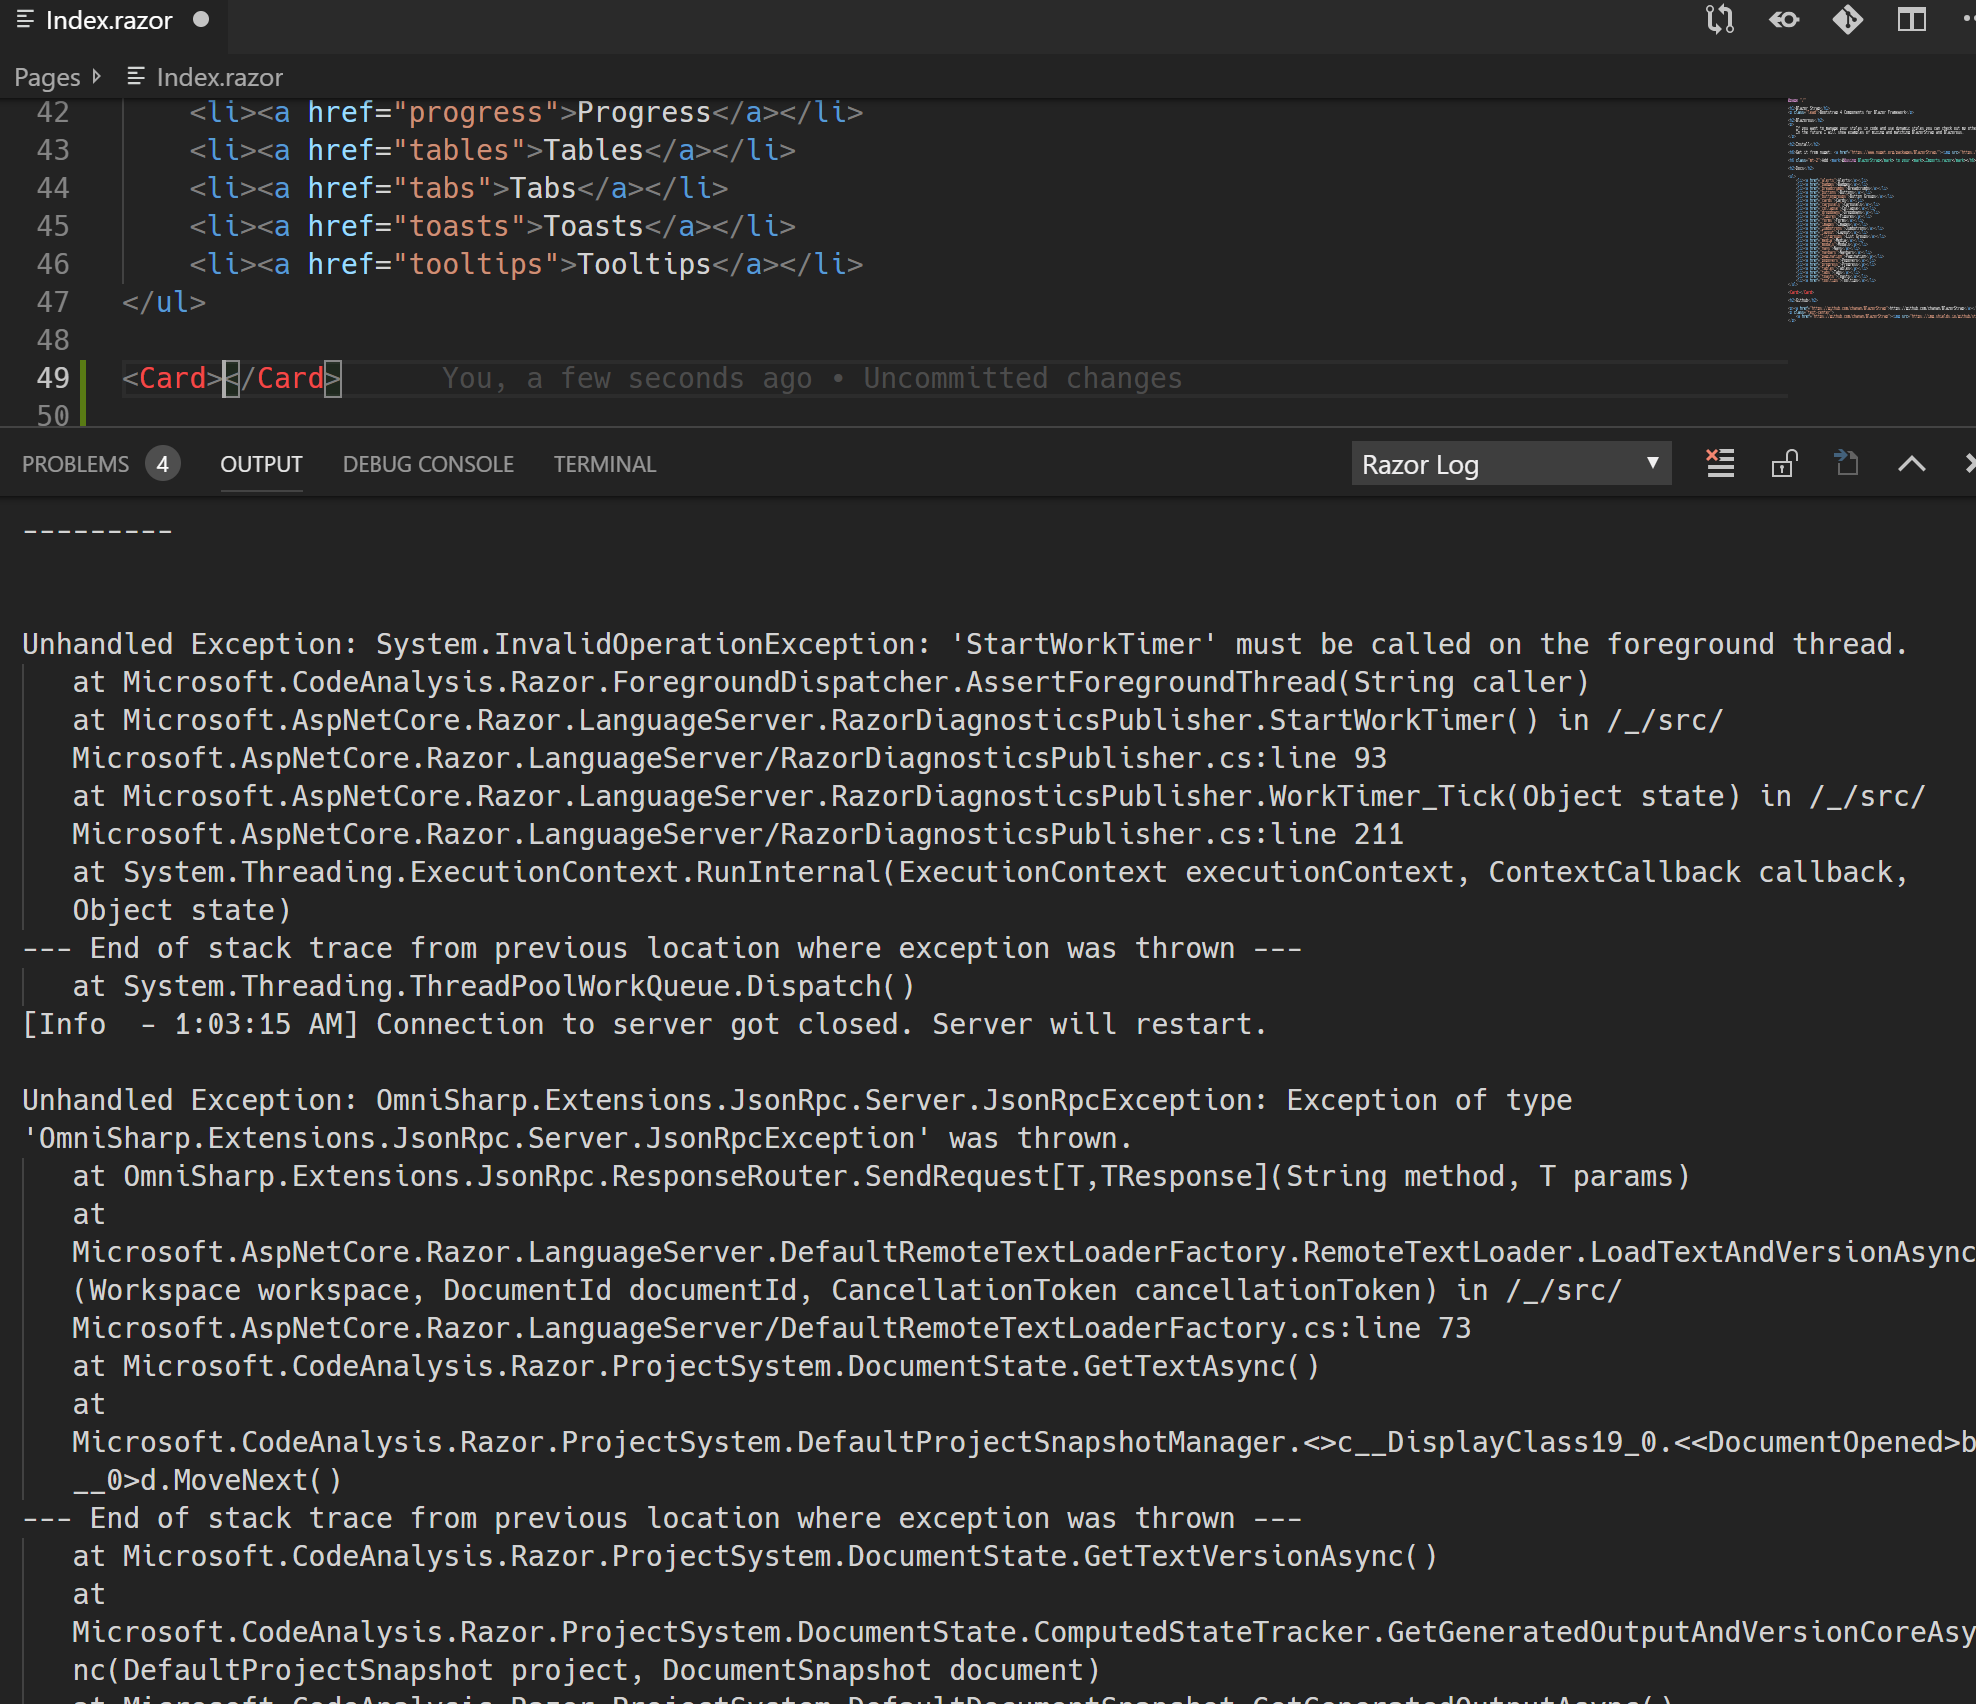This screenshot has width=1976, height=1704.
Task: Clear the Razor Log output
Action: point(1720,463)
